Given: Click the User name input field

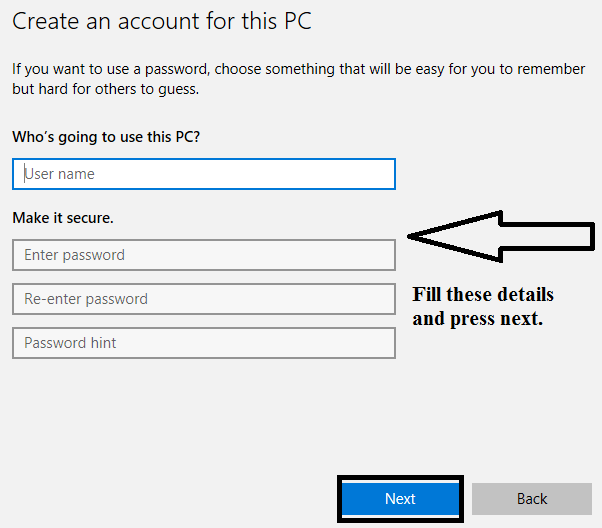Looking at the screenshot, I should point(204,174).
